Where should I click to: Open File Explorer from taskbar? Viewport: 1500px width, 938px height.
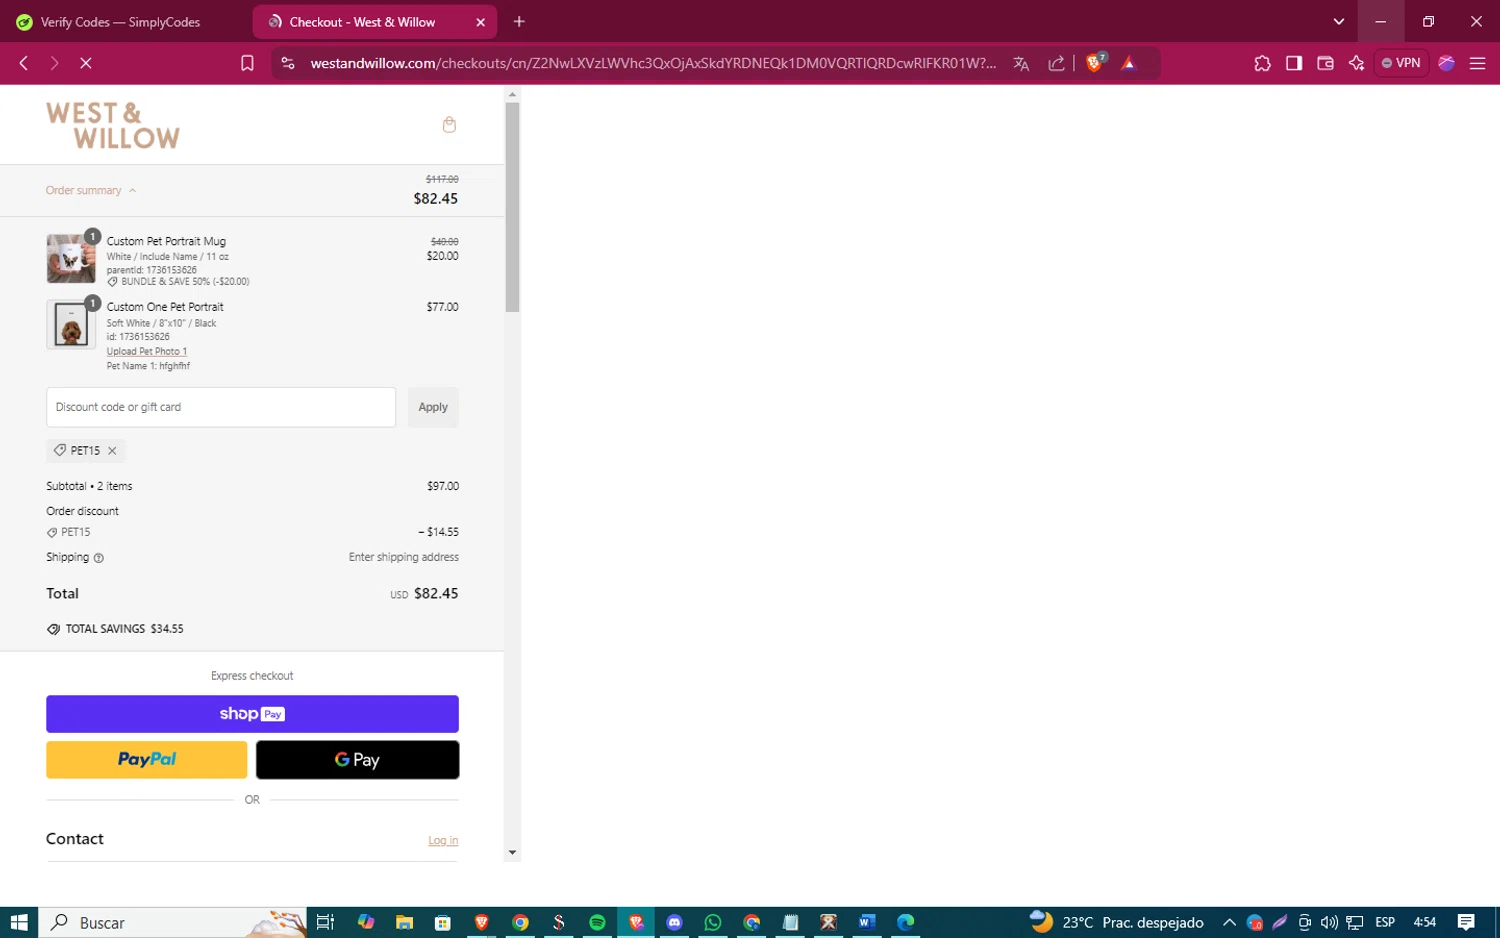click(404, 922)
